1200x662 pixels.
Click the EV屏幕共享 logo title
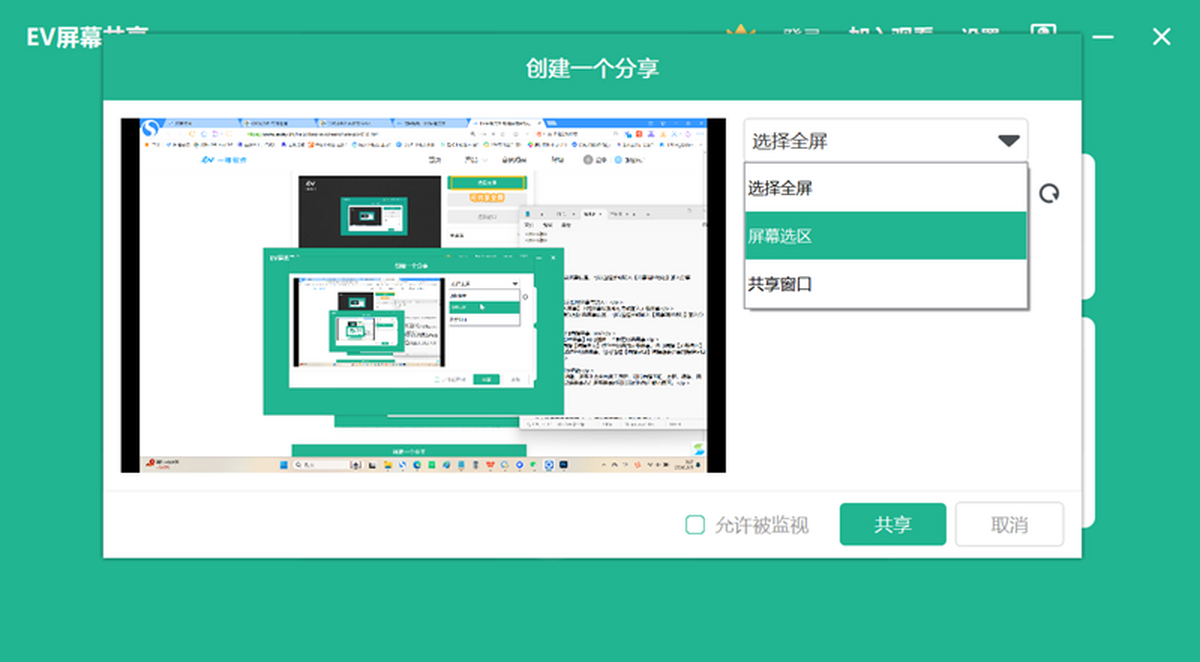click(87, 36)
